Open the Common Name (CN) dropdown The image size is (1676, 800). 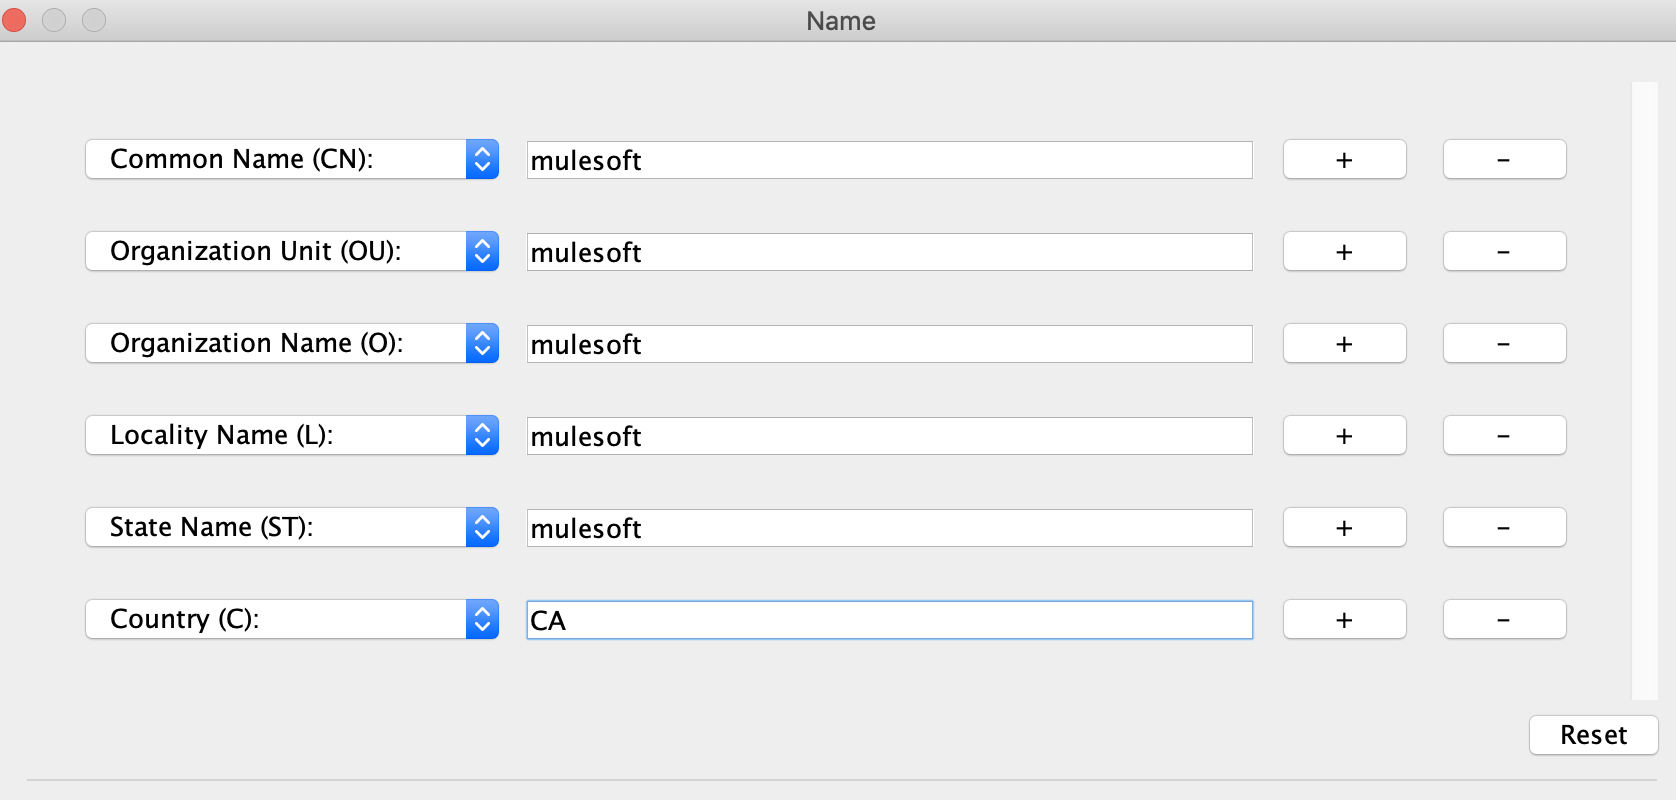pyautogui.click(x=291, y=160)
